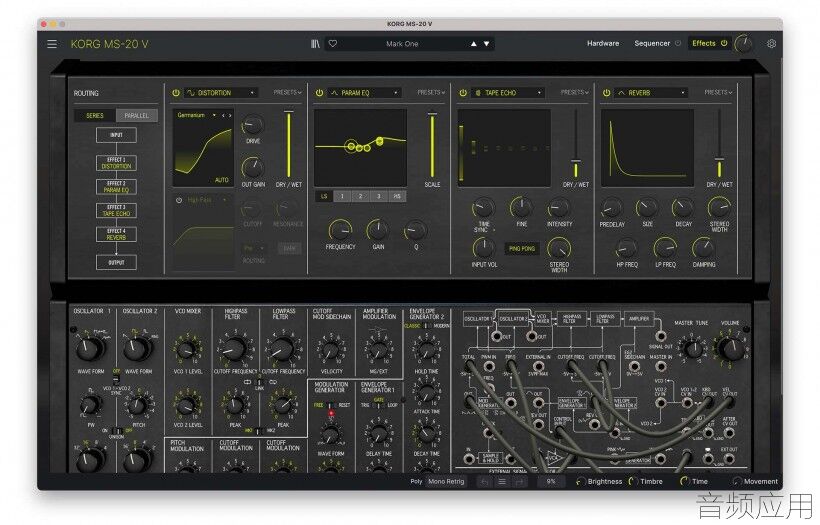Image resolution: width=820 pixels, height=525 pixels.
Task: Toggle the Distortion effect power button
Action: click(176, 93)
